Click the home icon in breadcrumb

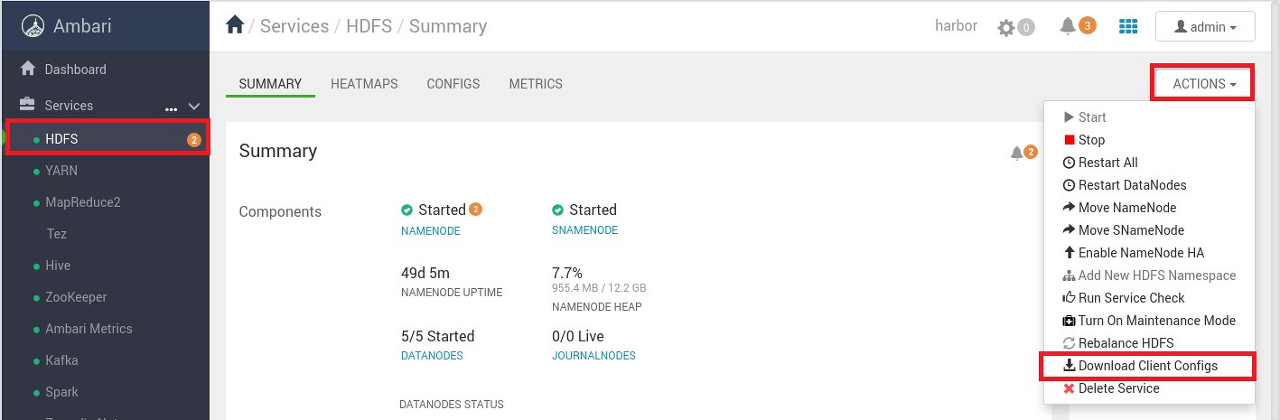(235, 25)
